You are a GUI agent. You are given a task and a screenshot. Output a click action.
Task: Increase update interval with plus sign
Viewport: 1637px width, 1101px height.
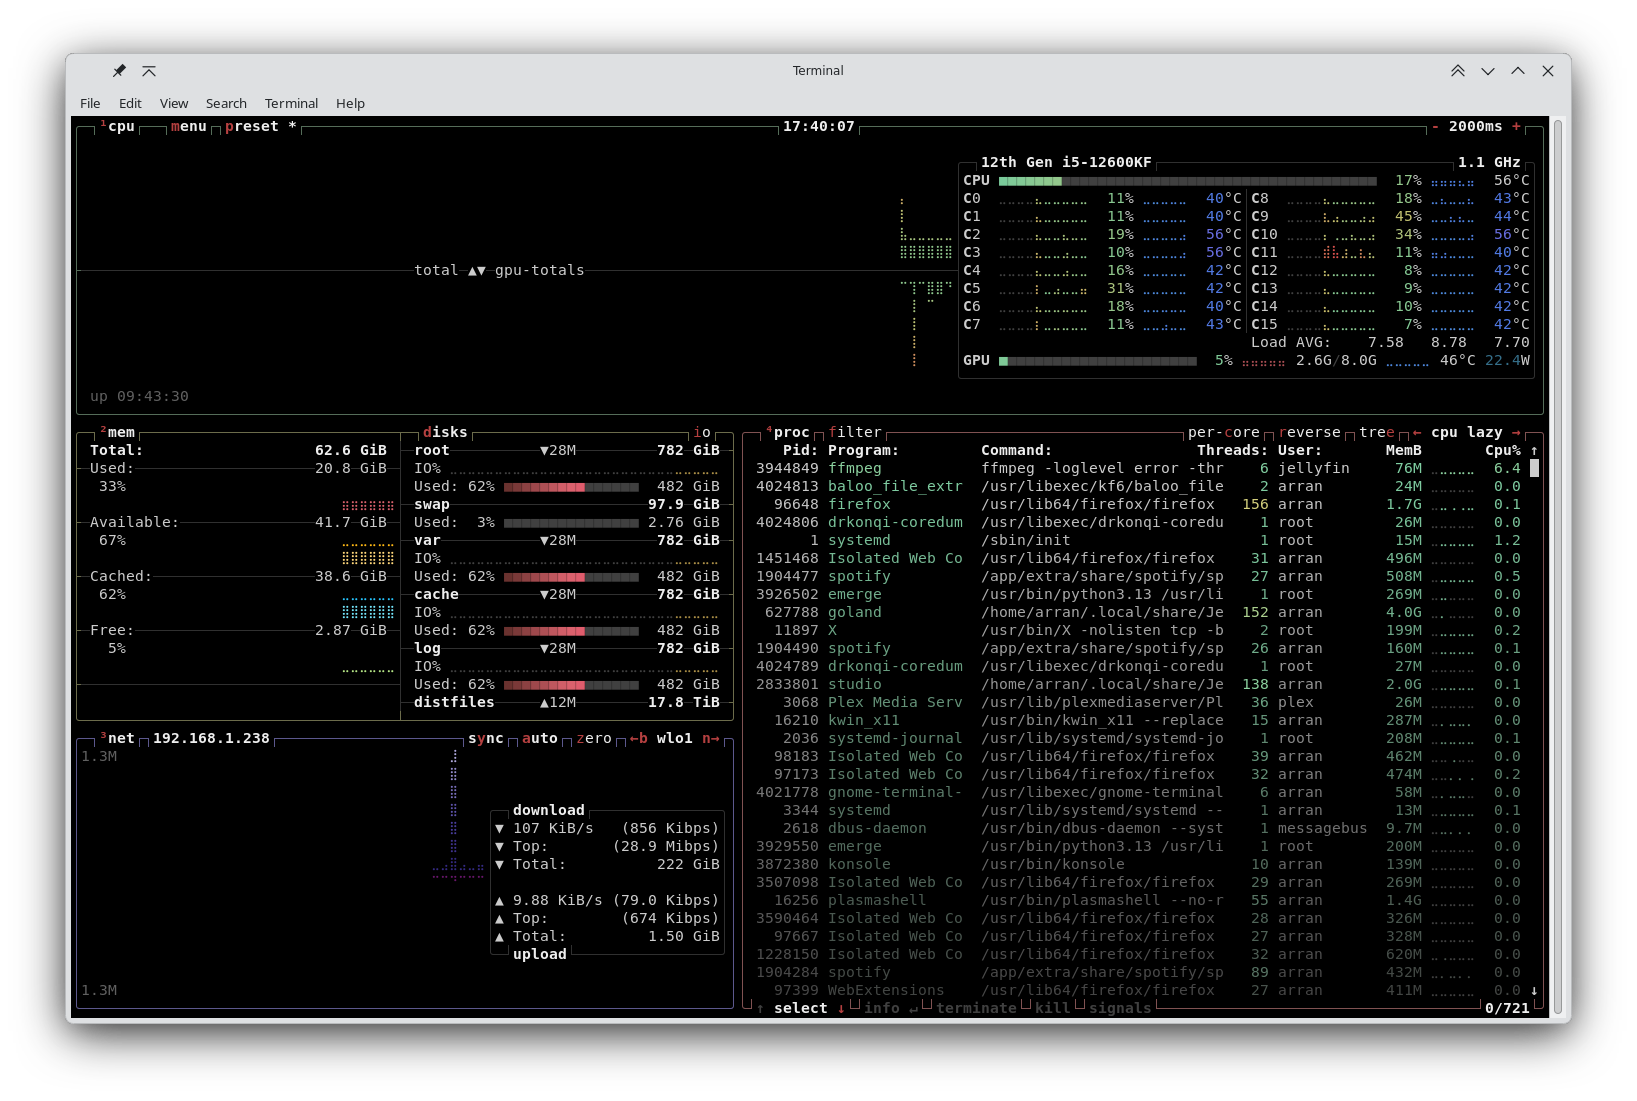(x=1516, y=127)
